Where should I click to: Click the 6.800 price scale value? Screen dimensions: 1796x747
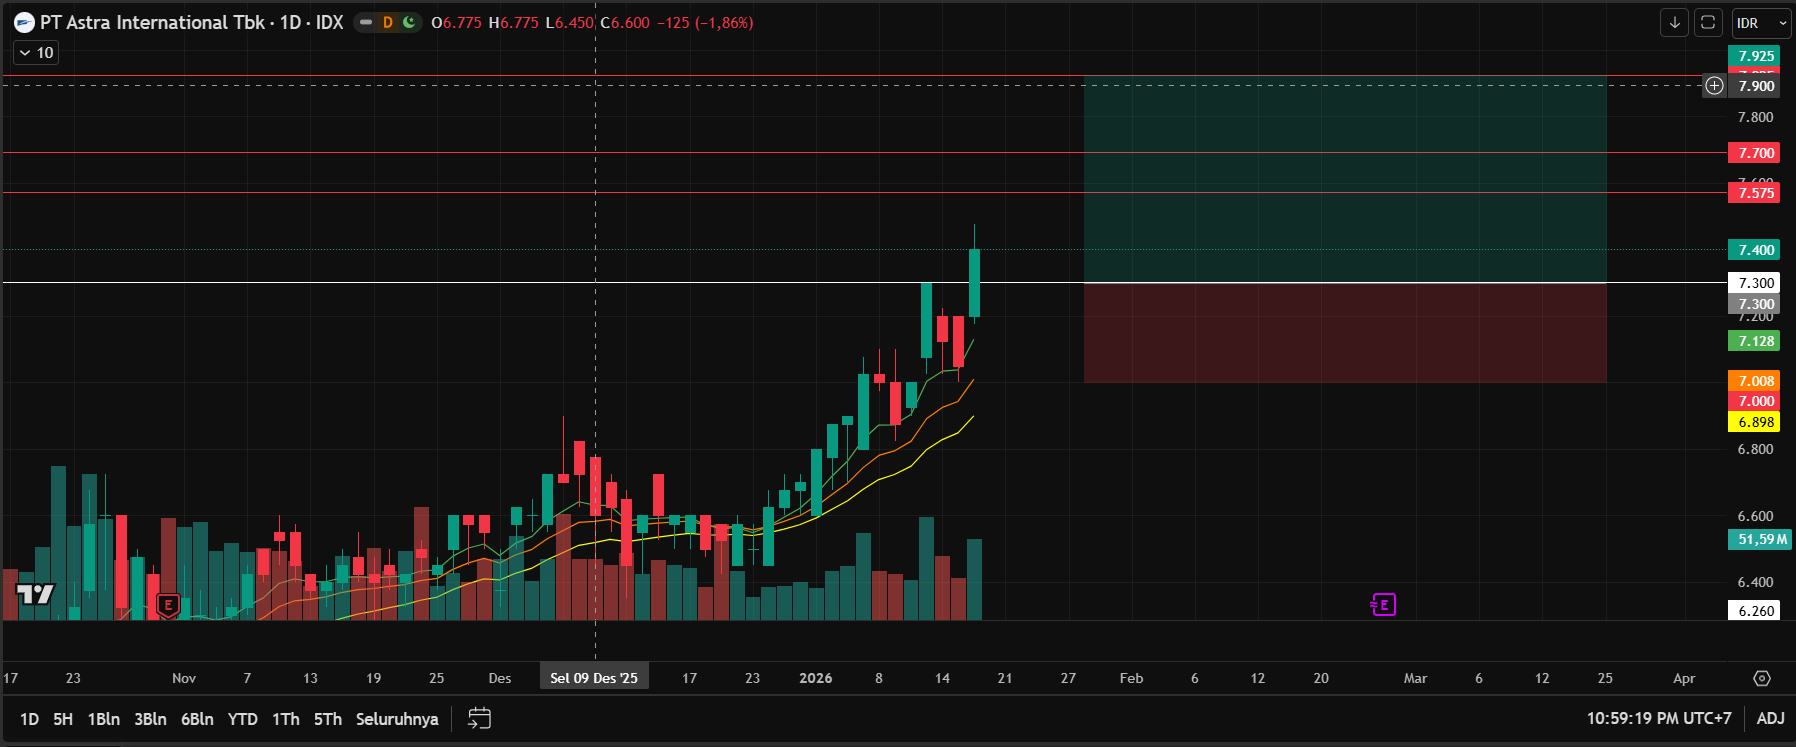[1755, 449]
